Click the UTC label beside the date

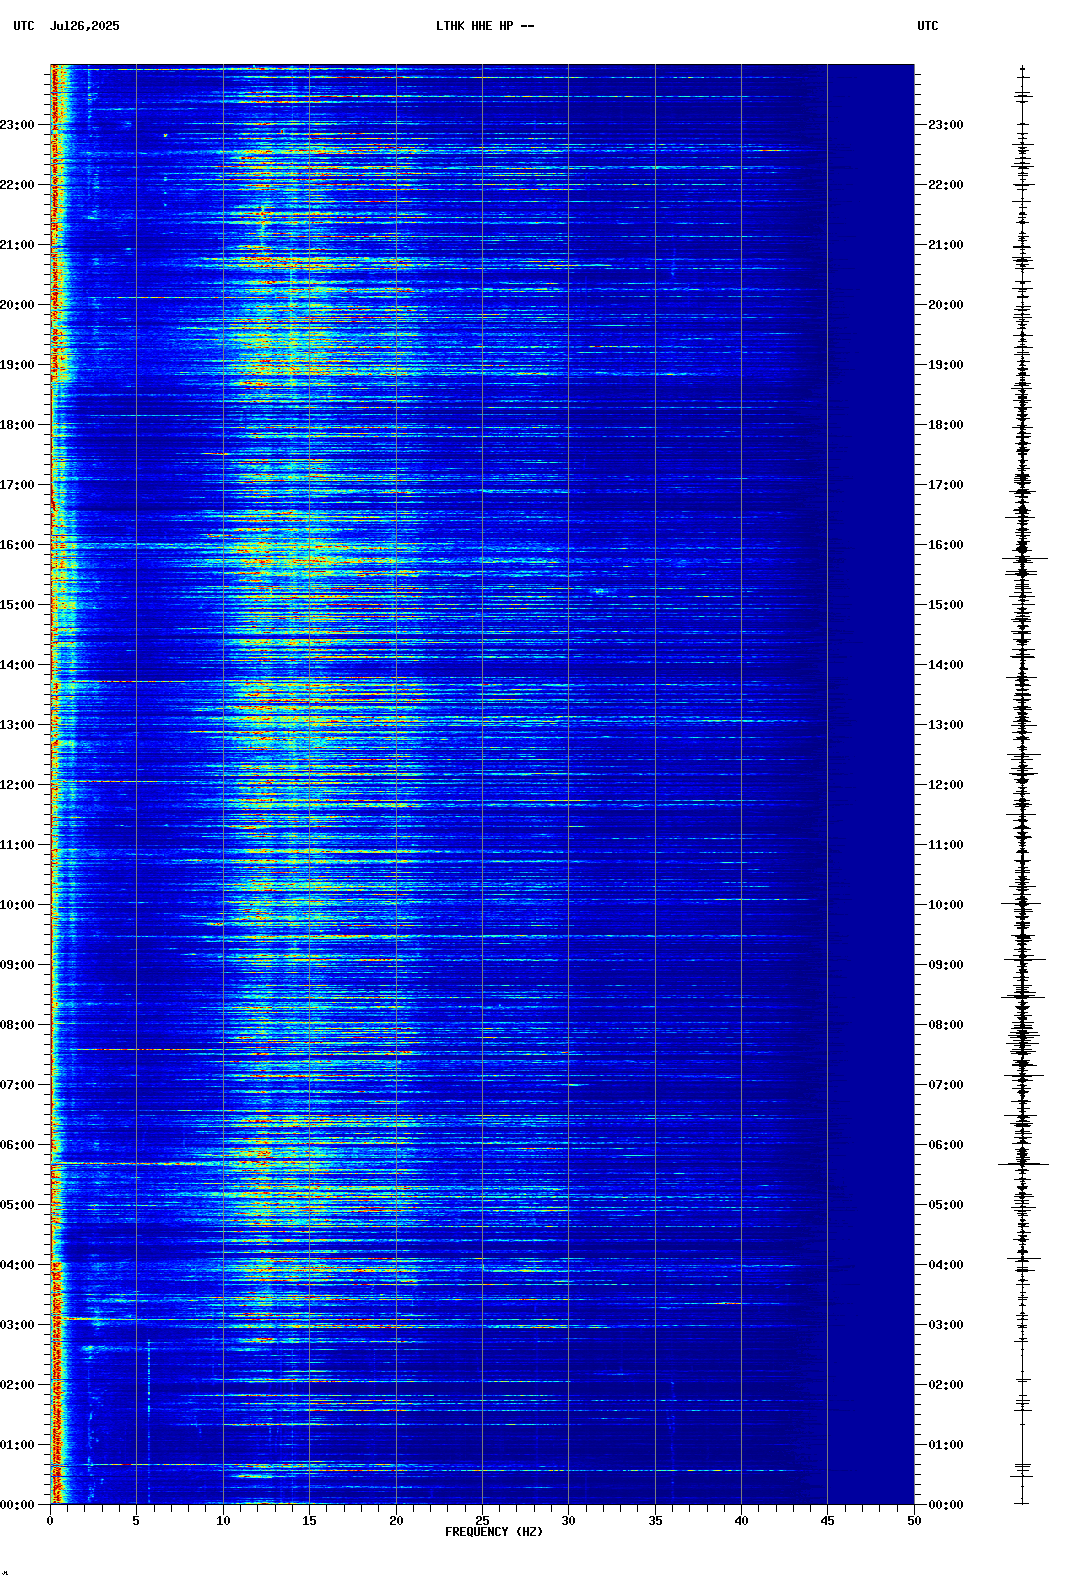click(24, 26)
